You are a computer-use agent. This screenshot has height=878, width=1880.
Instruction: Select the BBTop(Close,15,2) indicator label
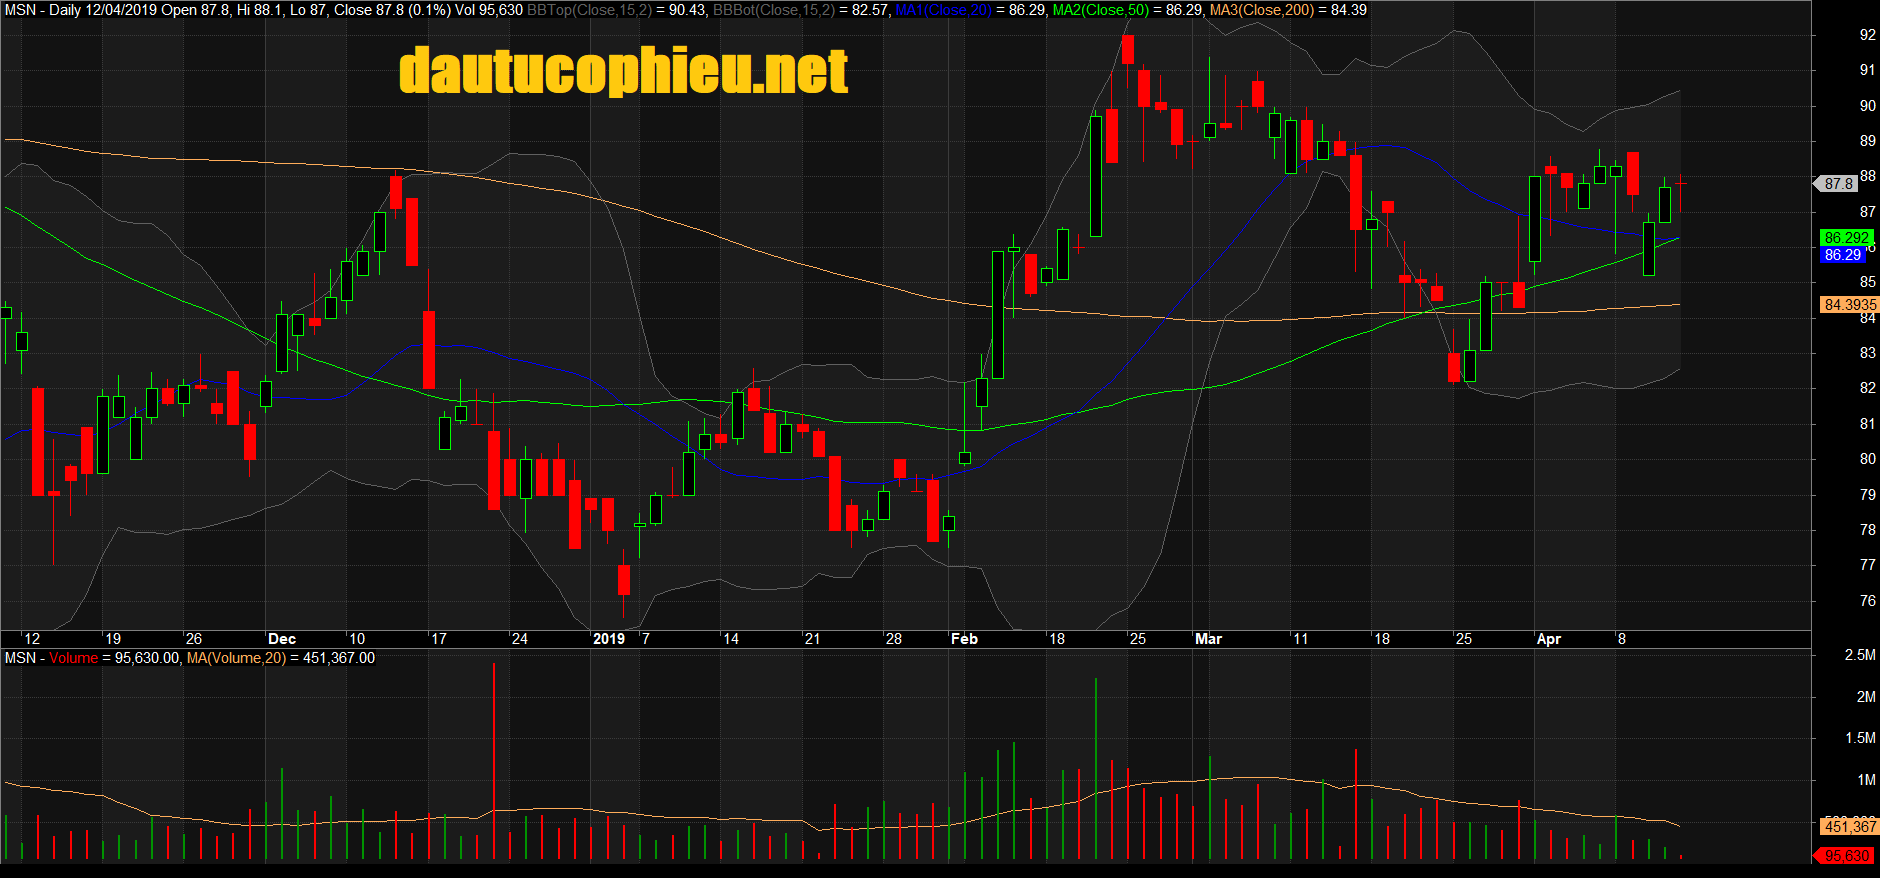[x=589, y=10]
